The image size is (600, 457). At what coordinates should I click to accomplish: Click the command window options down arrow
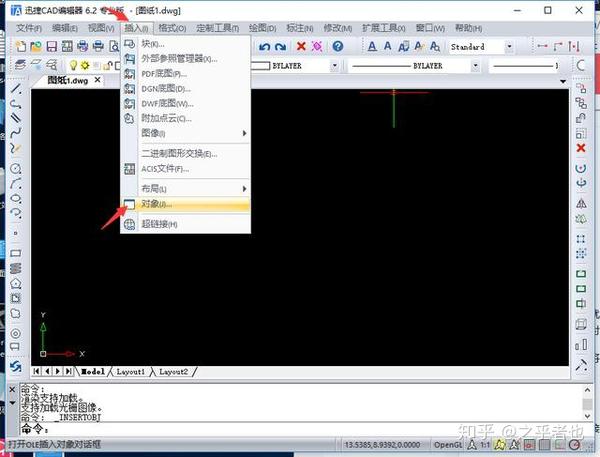(x=12, y=403)
